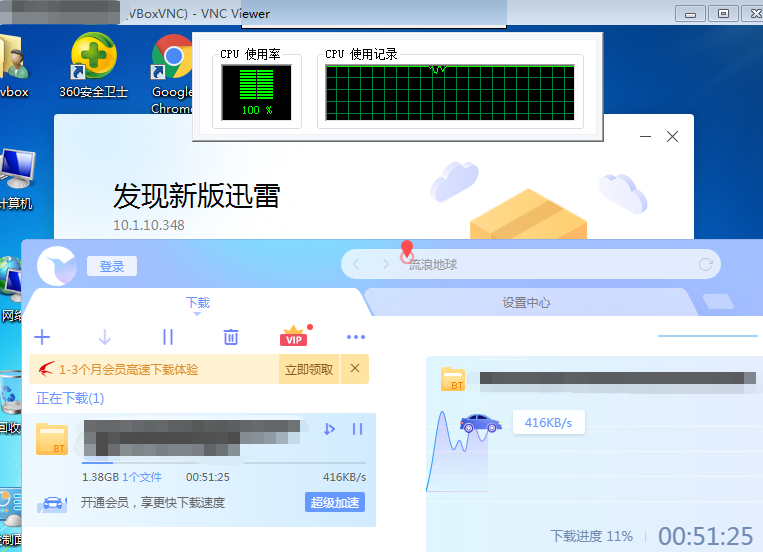763x552 pixels.
Task: Open the network globe desktop icon
Action: (11, 288)
